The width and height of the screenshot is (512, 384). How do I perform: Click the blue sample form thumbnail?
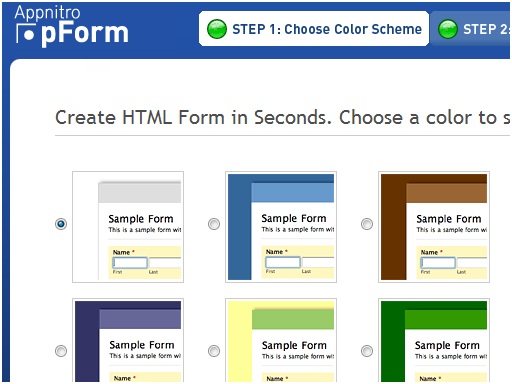point(281,227)
